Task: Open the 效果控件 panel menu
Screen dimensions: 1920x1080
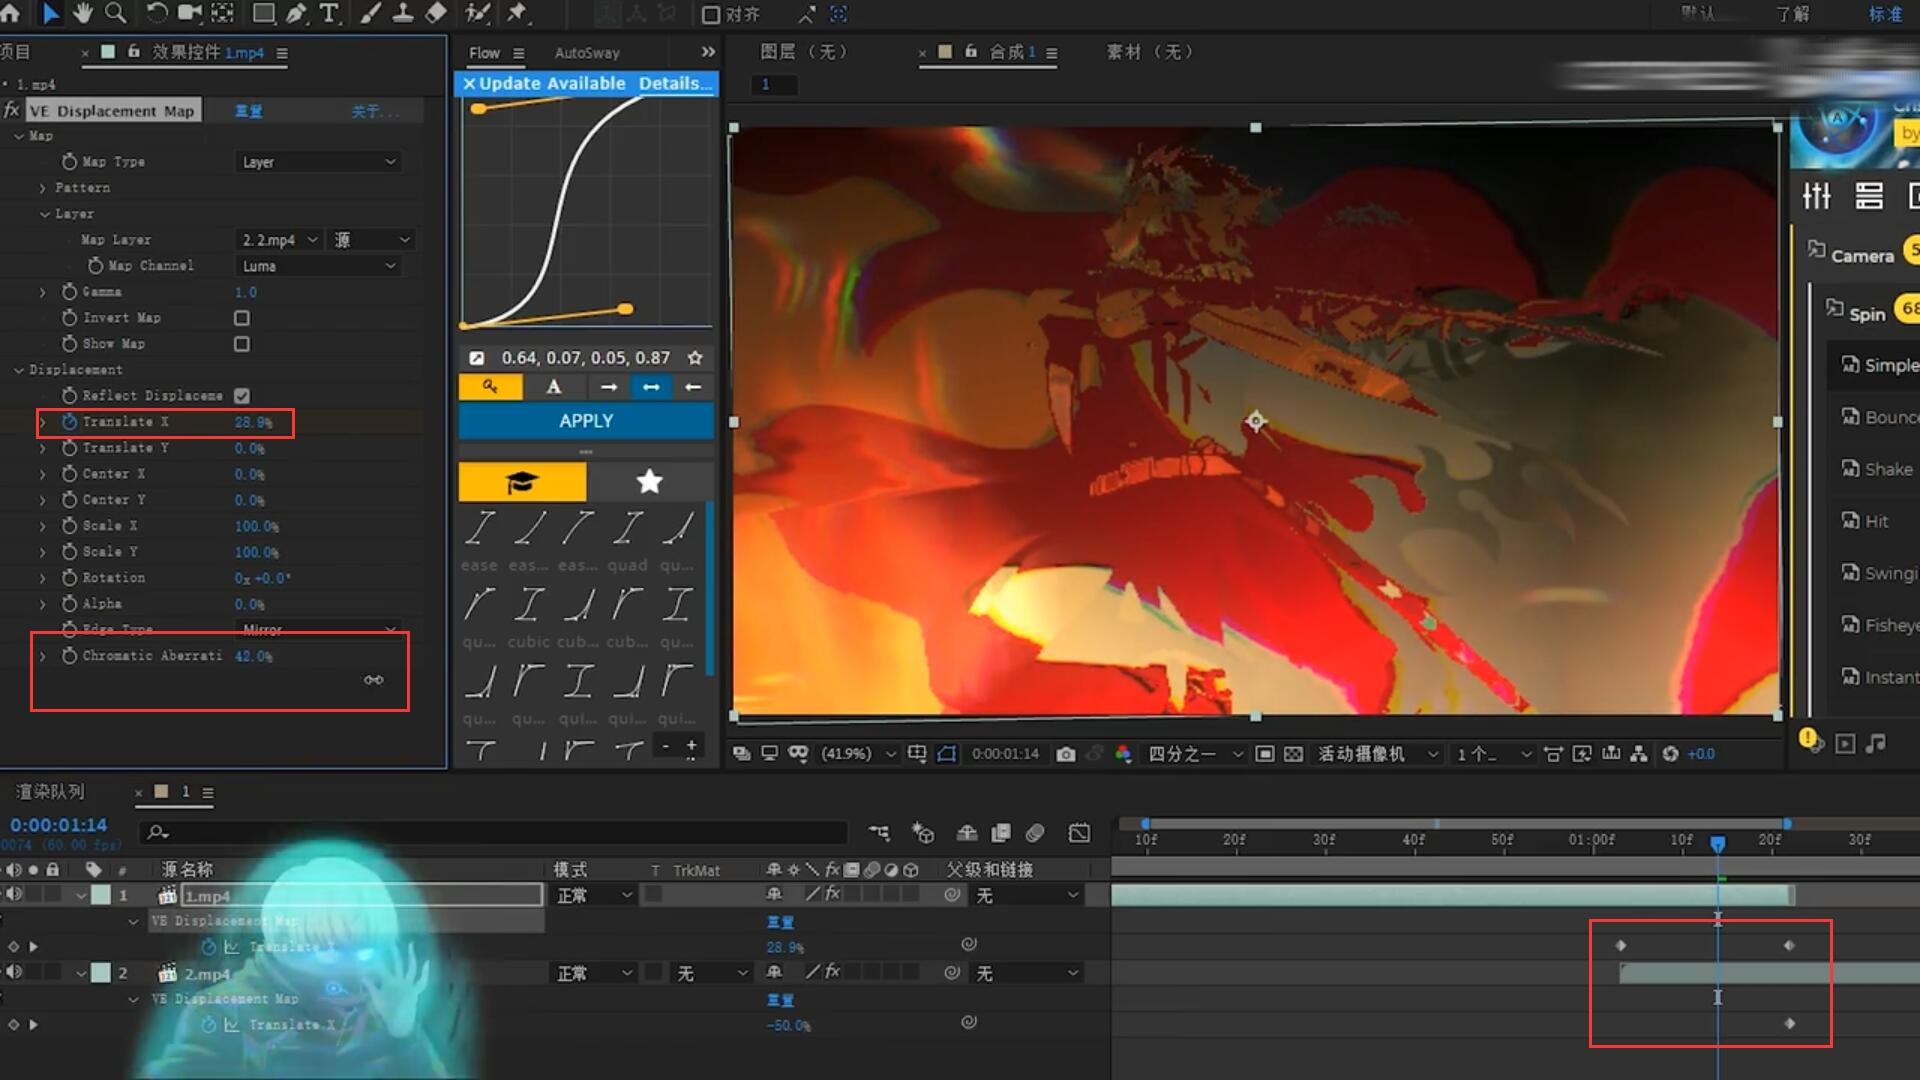Action: click(282, 53)
